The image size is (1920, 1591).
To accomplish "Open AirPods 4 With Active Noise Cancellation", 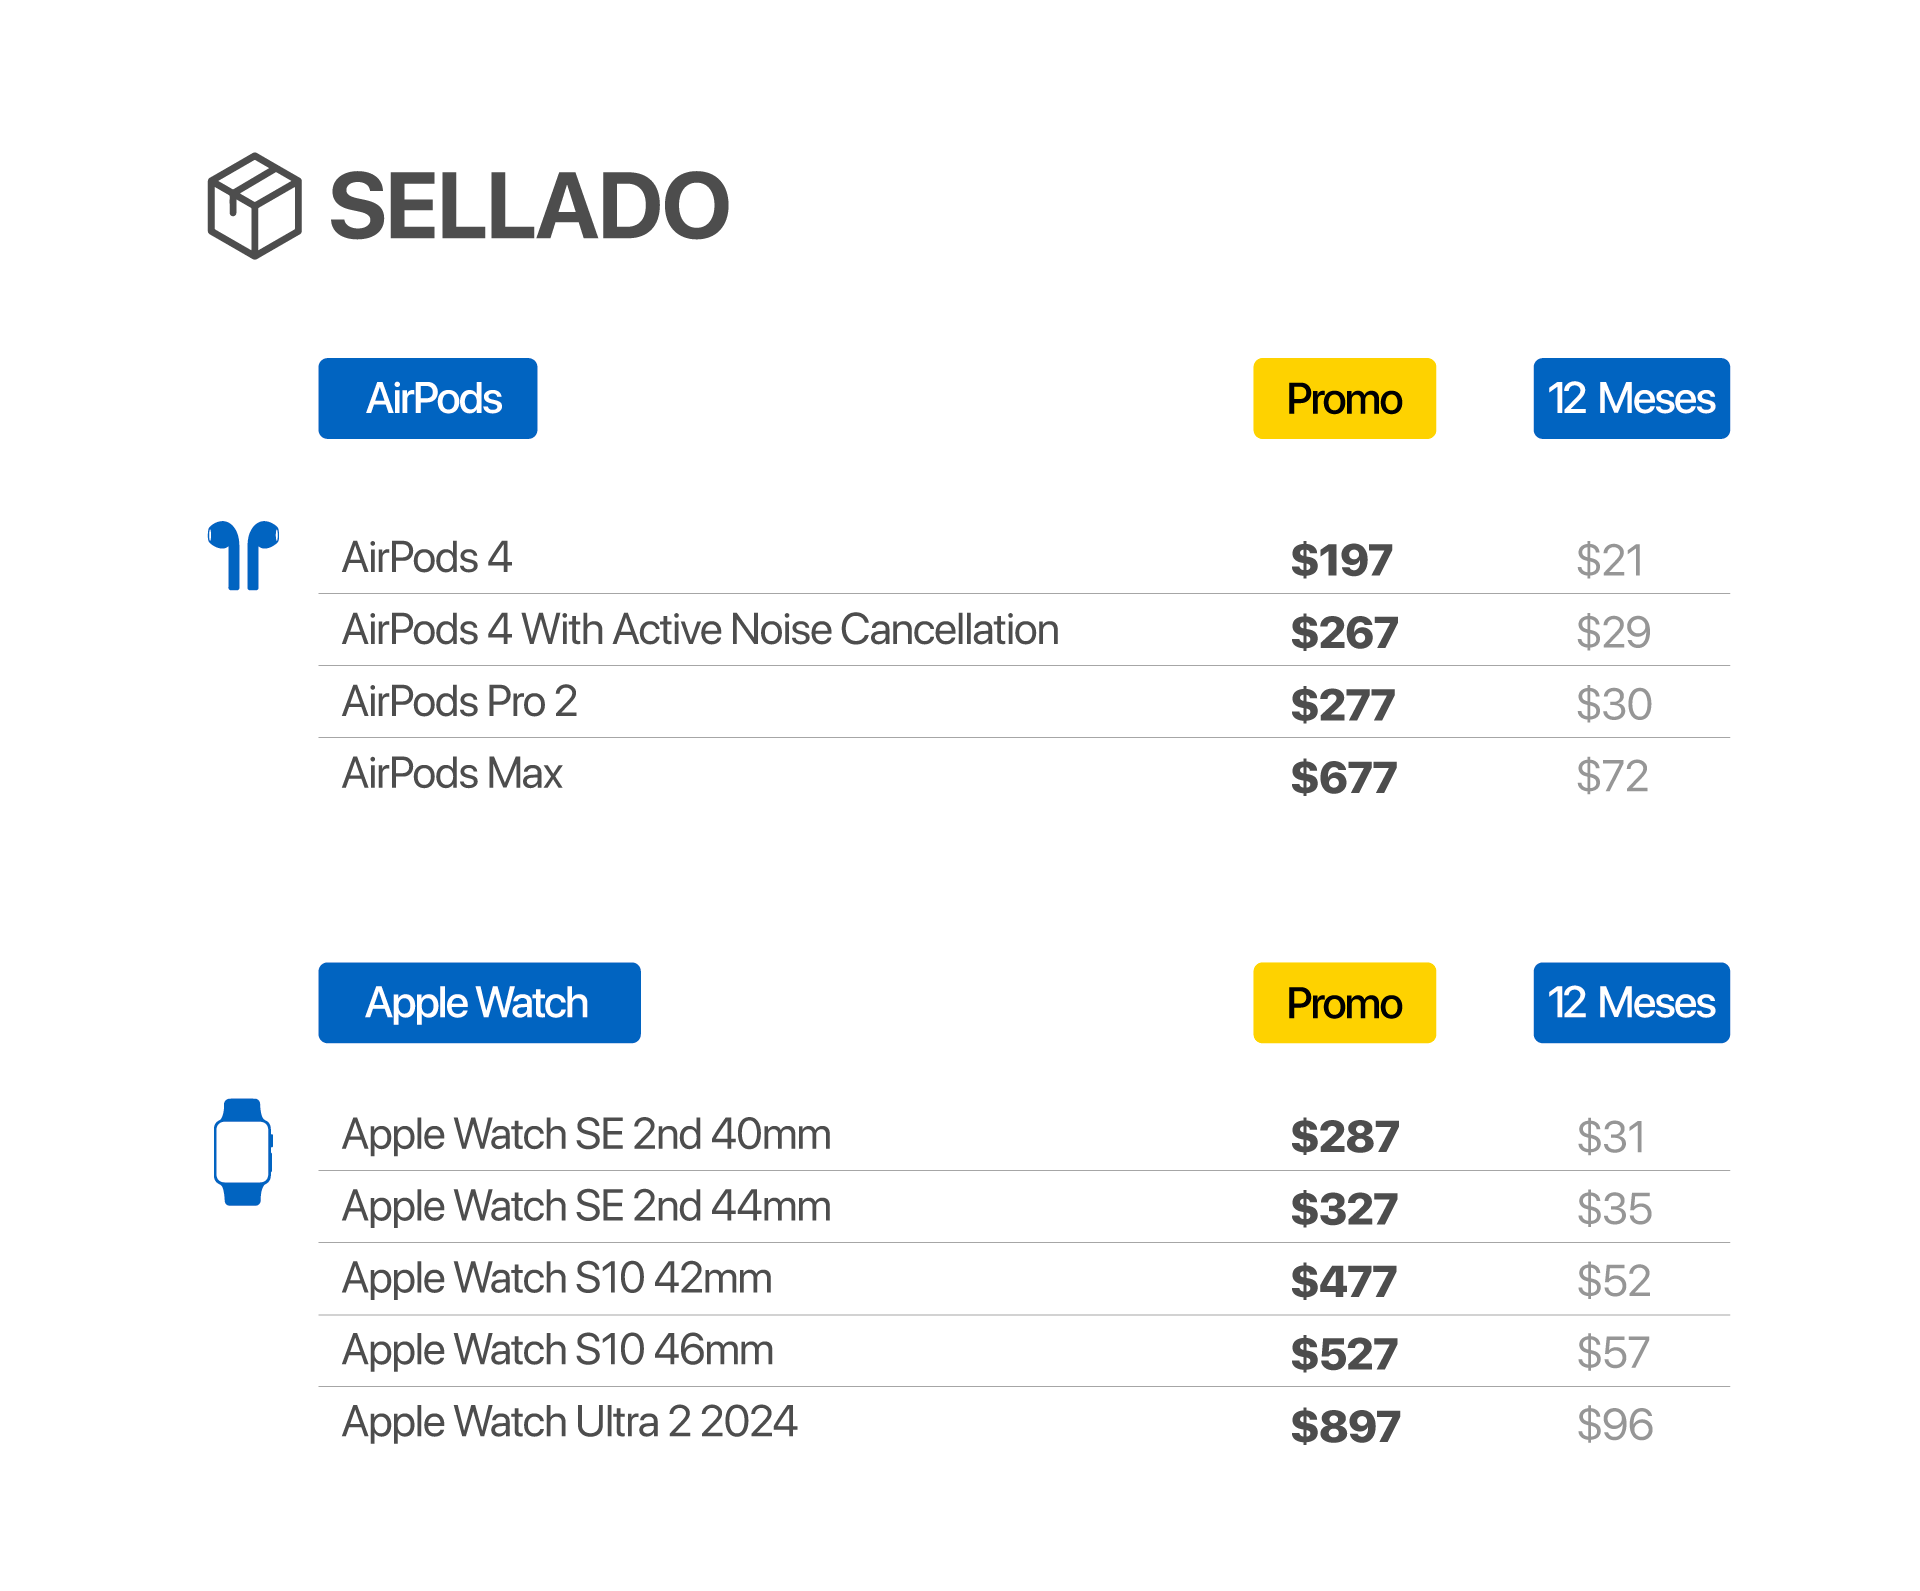I will click(700, 630).
